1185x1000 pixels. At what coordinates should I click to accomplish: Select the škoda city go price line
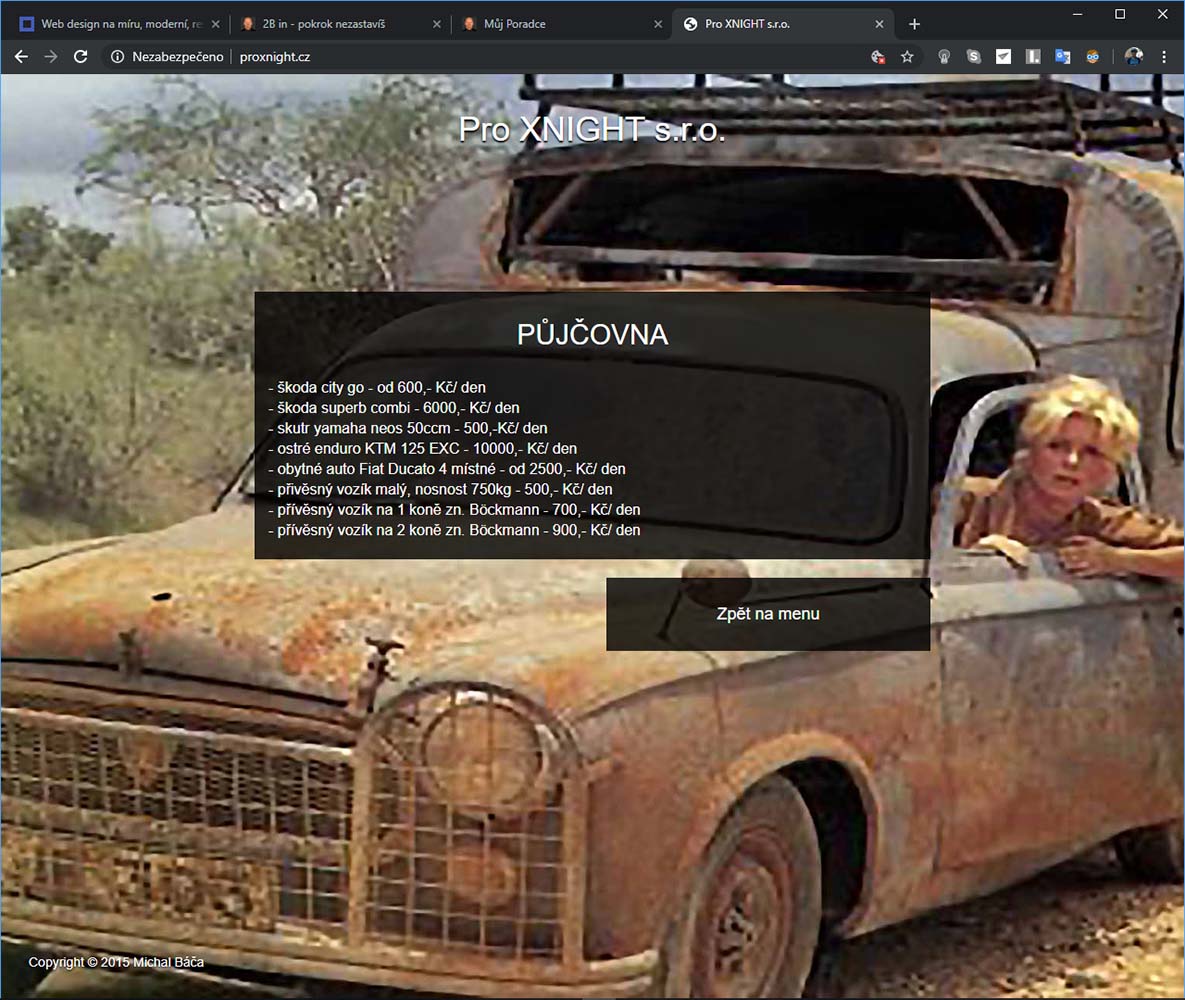(x=377, y=387)
